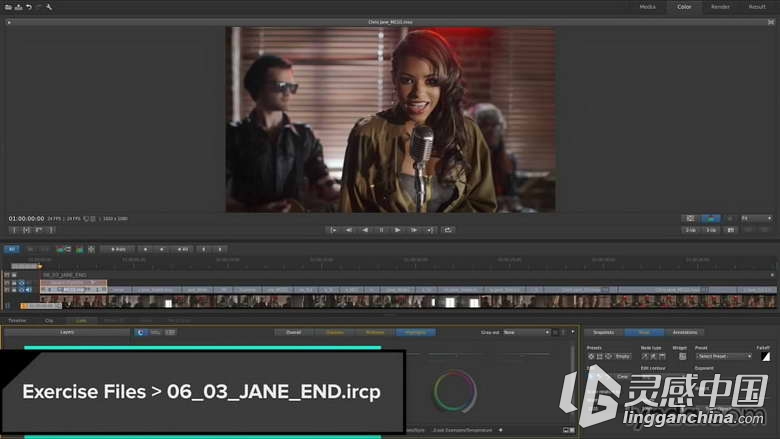Viewport: 780px width, 439px height.
Task: Click the grid view icon beside 3-Up
Action: coord(730,230)
